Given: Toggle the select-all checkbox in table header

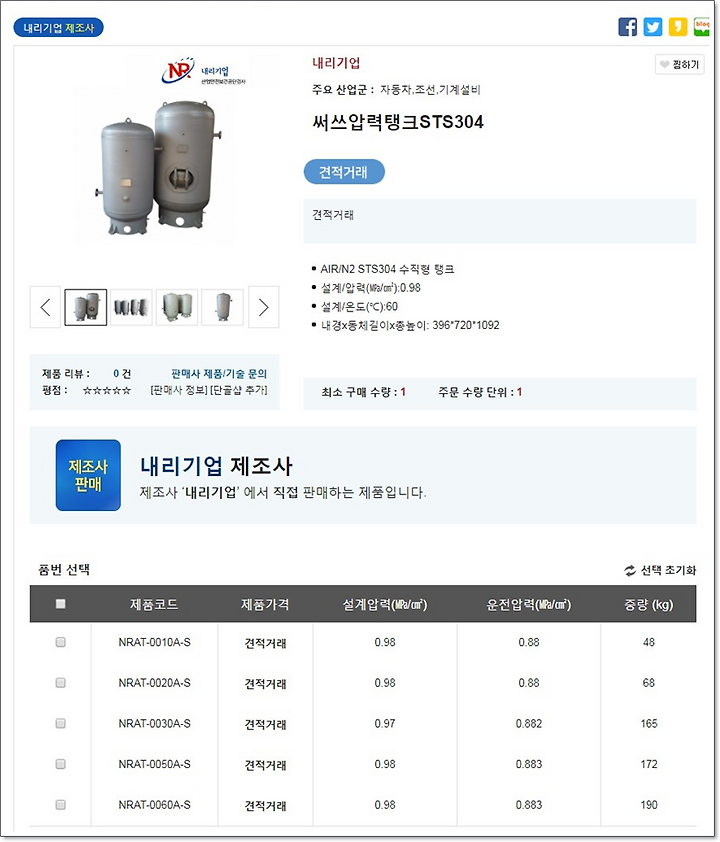Looking at the screenshot, I should tap(61, 604).
